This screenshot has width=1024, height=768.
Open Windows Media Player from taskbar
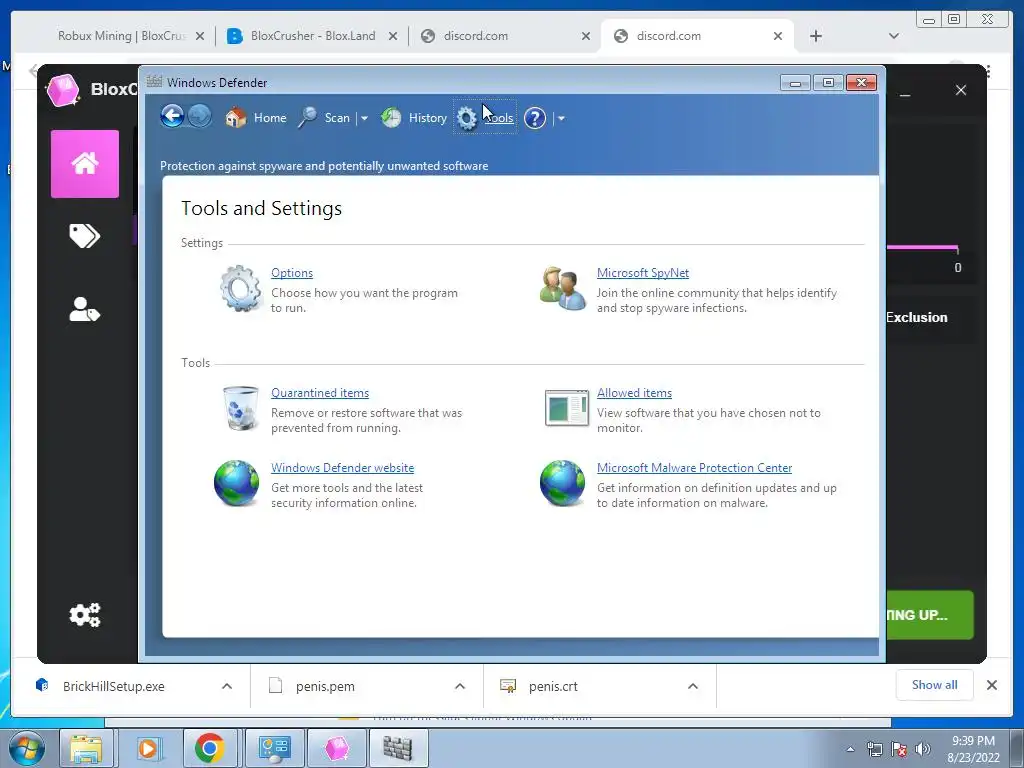tap(148, 748)
